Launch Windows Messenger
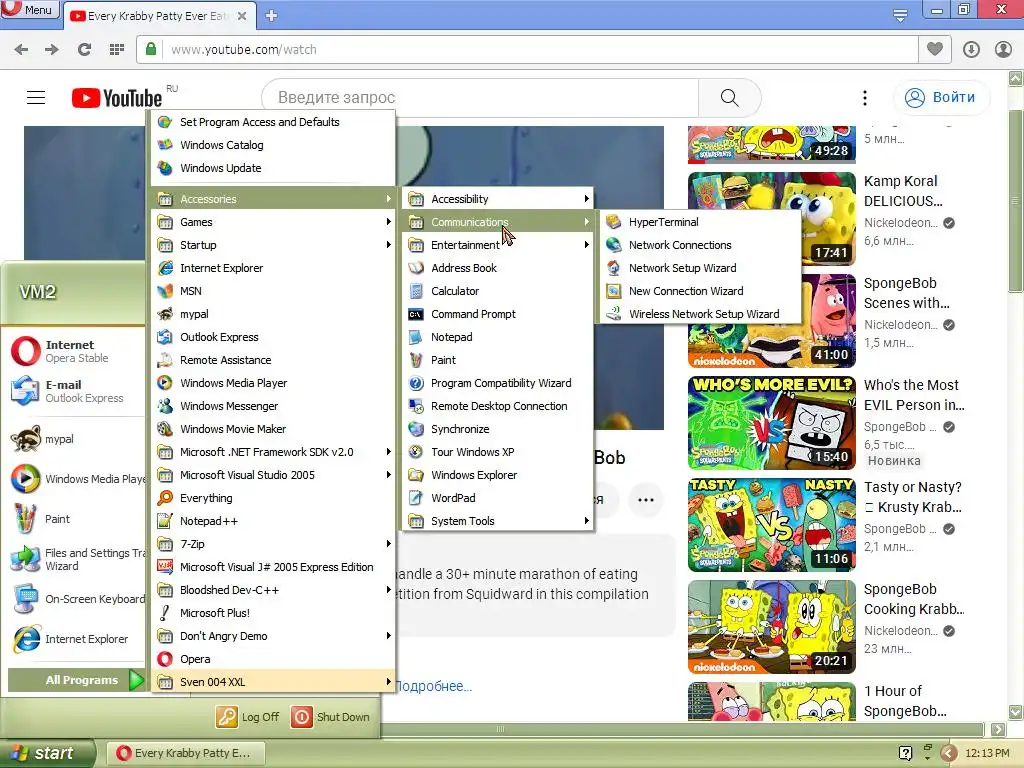 pyautogui.click(x=273, y=406)
